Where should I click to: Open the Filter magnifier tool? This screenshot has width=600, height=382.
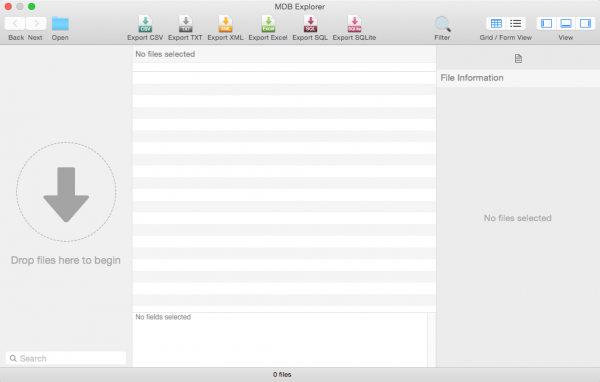click(x=442, y=24)
